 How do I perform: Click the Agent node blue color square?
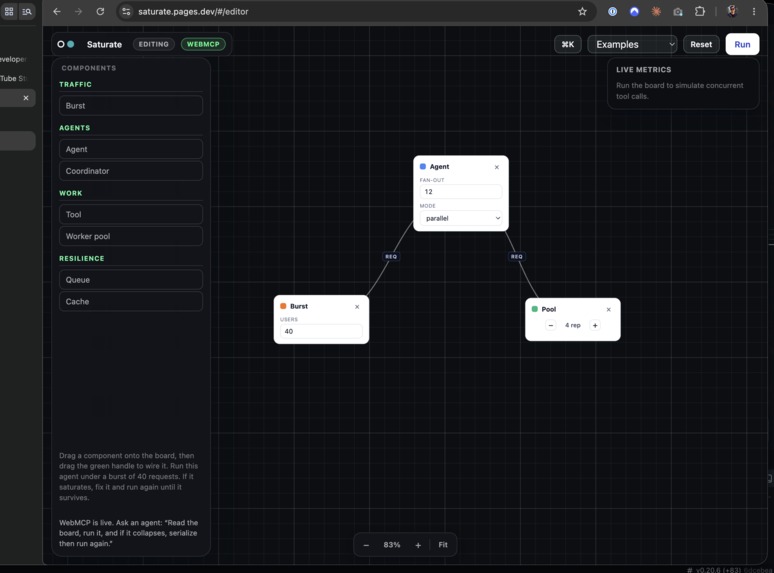[x=423, y=166]
